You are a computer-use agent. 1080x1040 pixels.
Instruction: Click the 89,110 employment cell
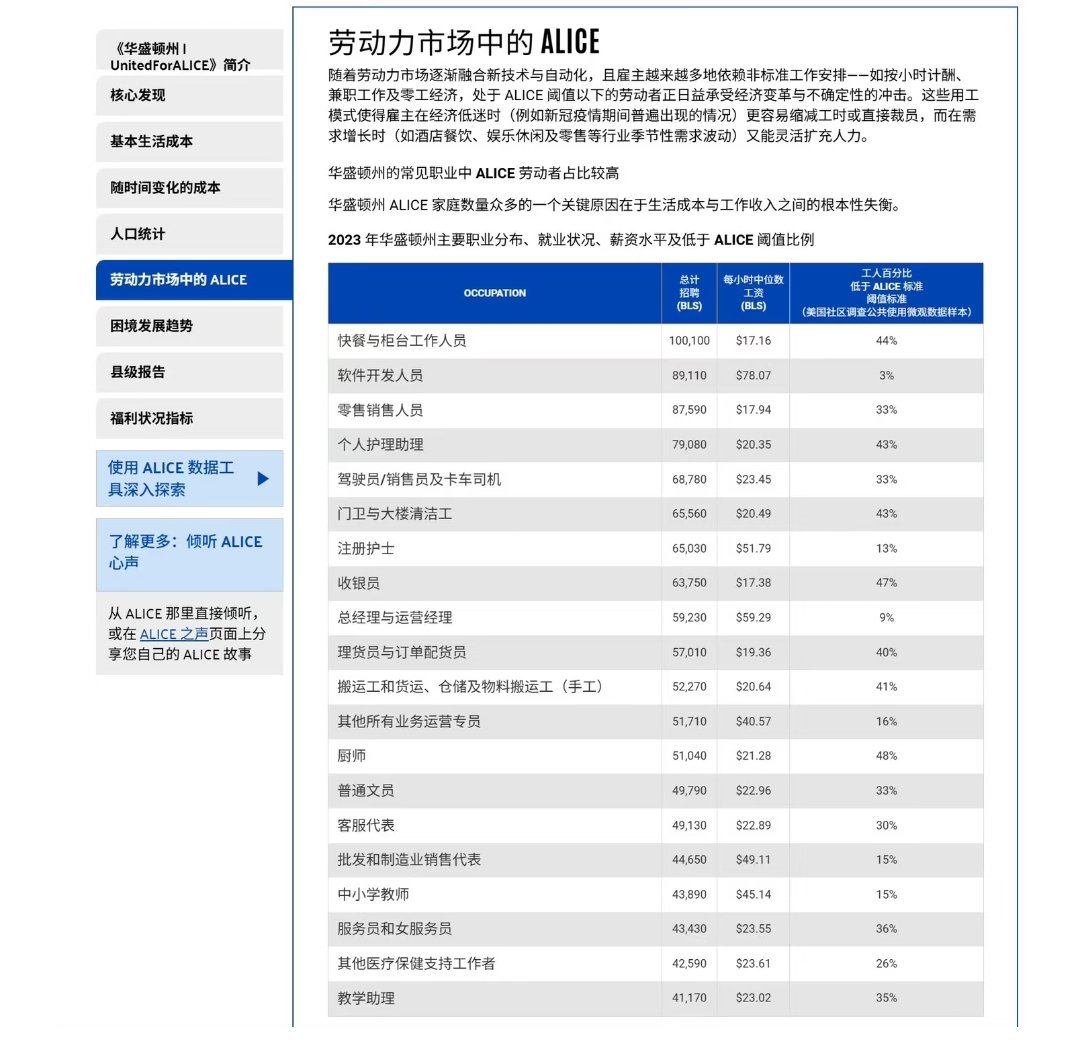click(x=689, y=376)
